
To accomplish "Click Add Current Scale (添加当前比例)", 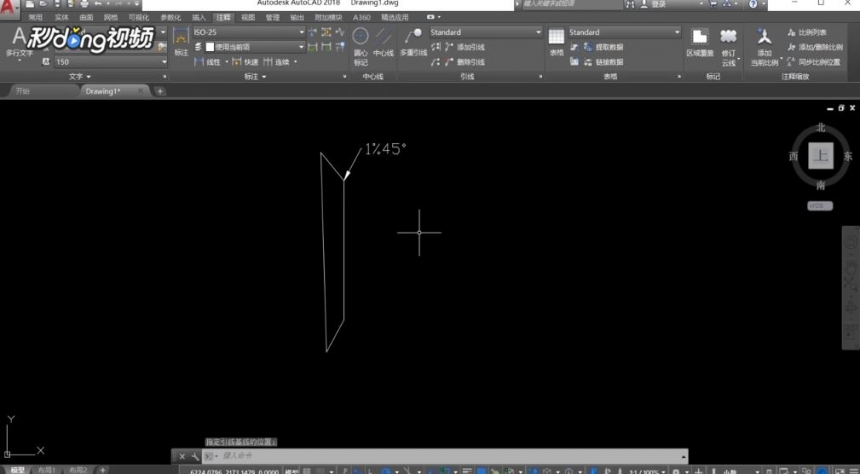I will pyautogui.click(x=765, y=47).
